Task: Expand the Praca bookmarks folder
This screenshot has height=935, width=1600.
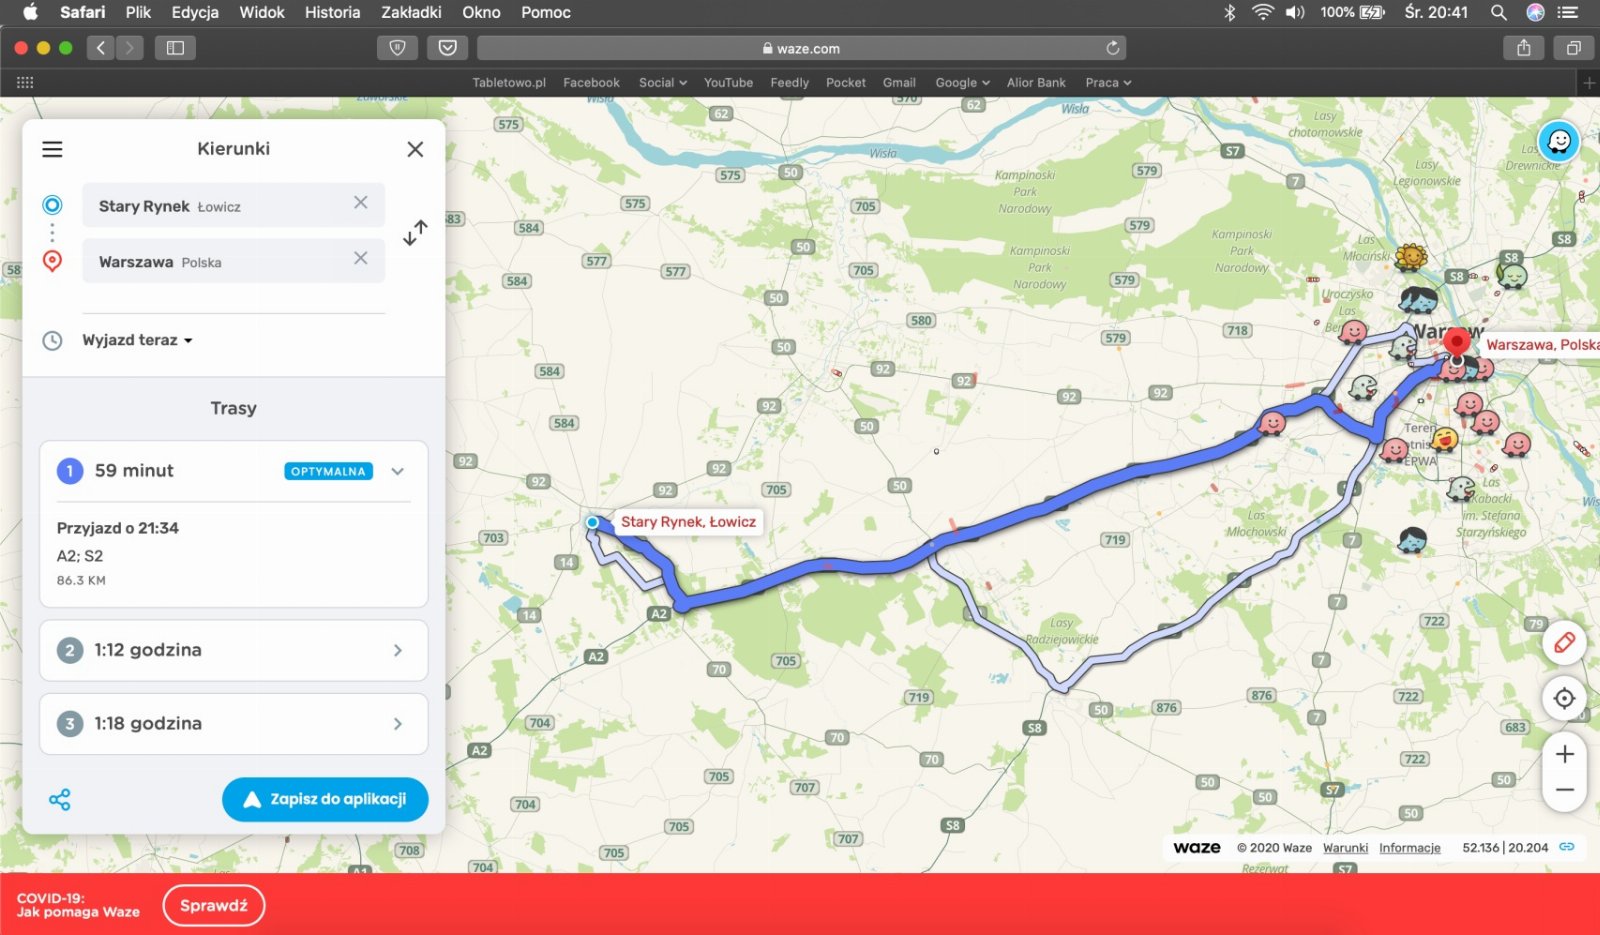Action: point(1108,82)
